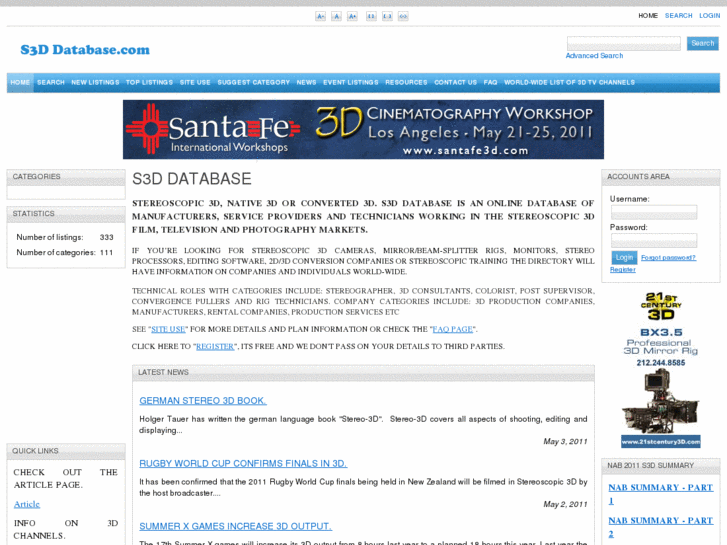Select SEARCH in the blue navigation bar
Screen dimensions: 727x545
point(51,83)
